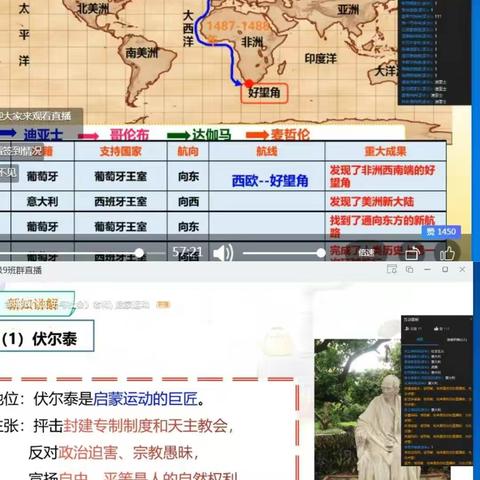Click the overlapping-windows icon in lower titlebar
The image size is (480, 480).
tap(410, 269)
